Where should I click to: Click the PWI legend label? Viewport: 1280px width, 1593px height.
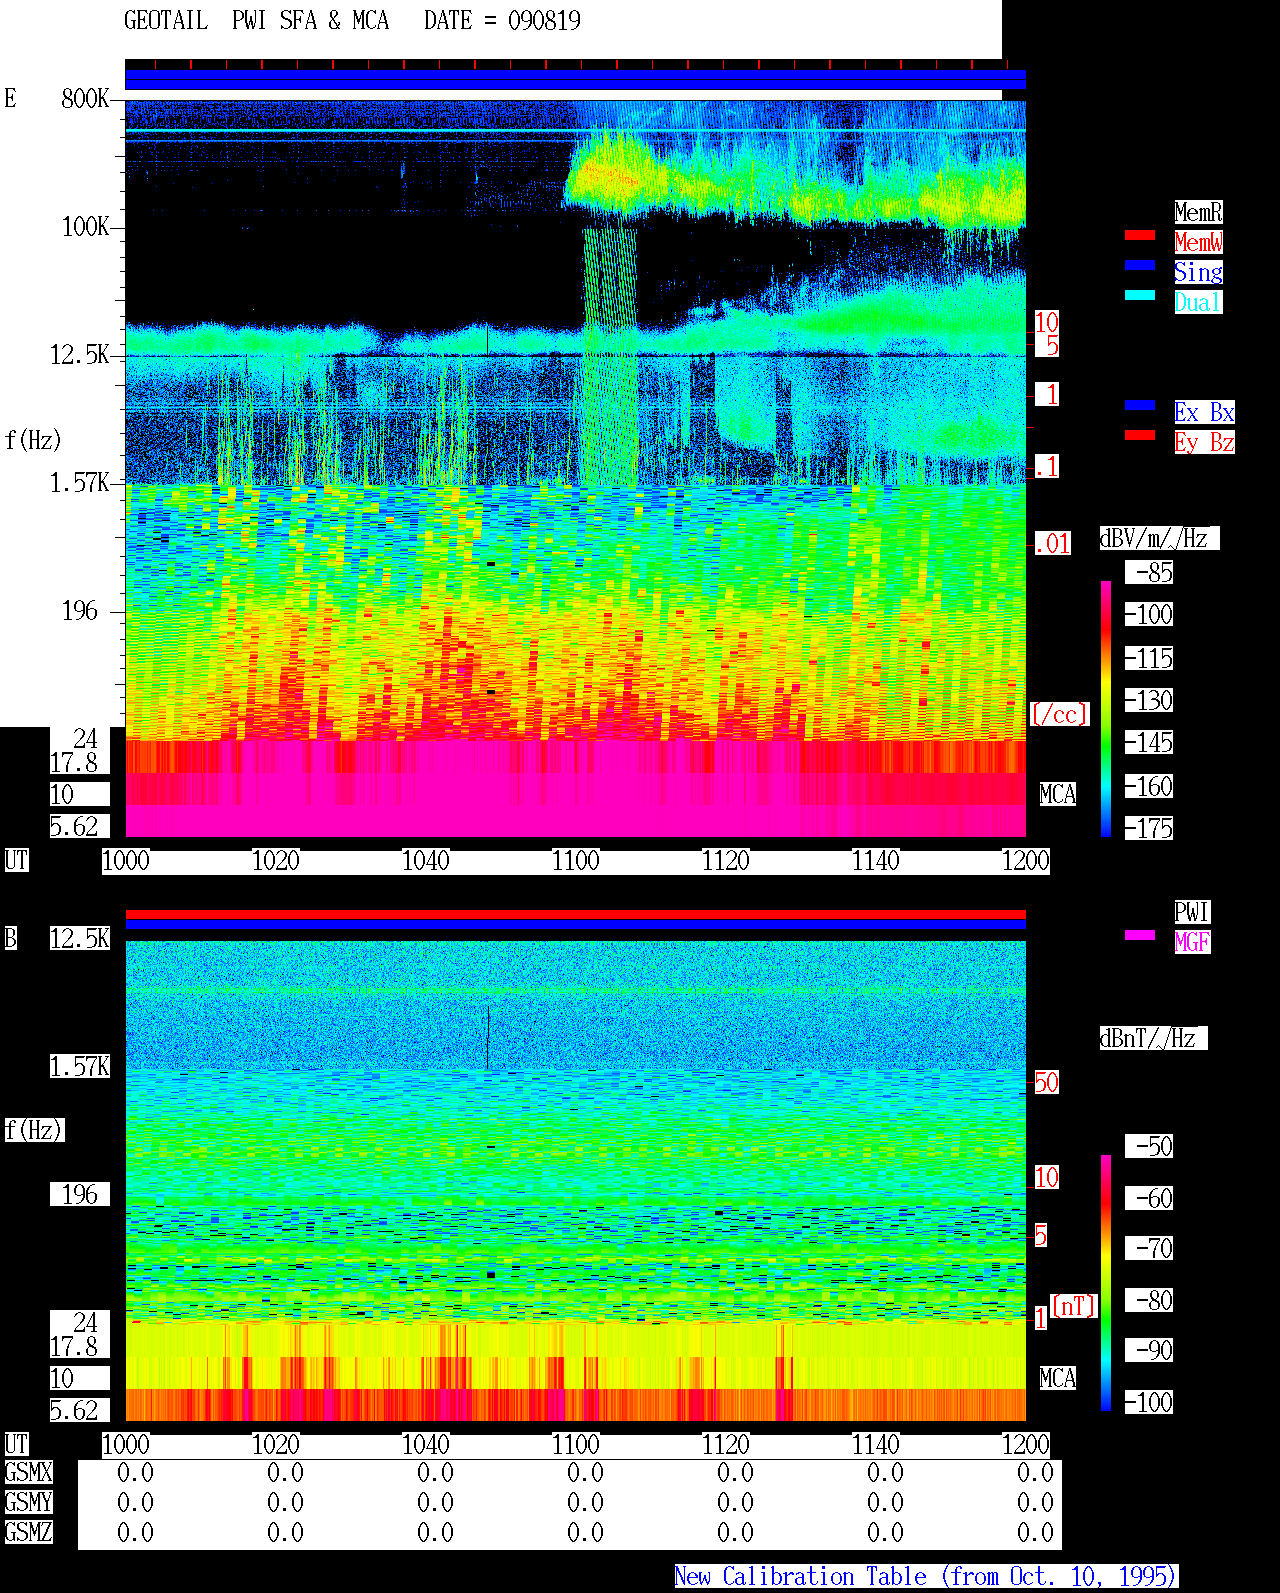coord(1192,912)
